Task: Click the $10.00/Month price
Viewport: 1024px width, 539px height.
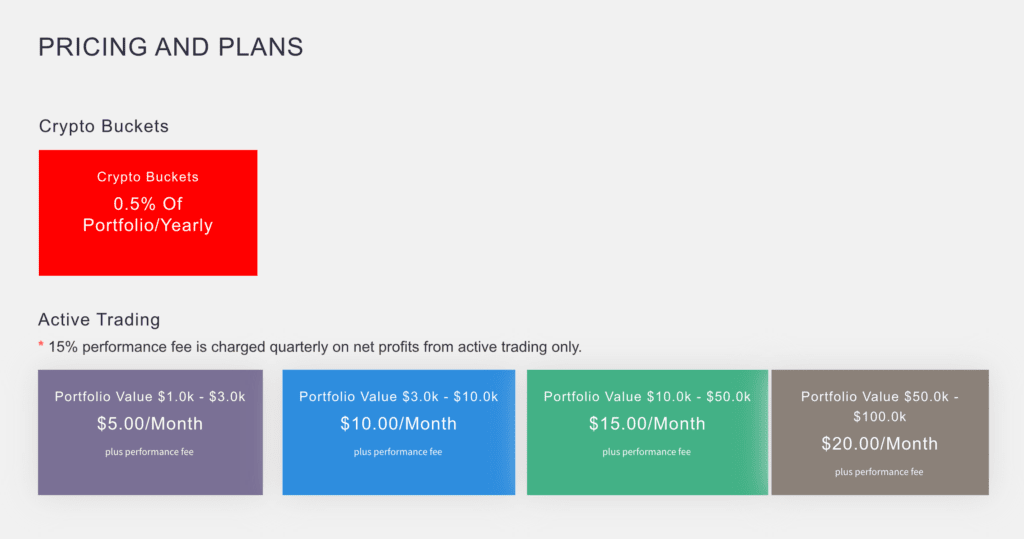Action: (x=398, y=423)
